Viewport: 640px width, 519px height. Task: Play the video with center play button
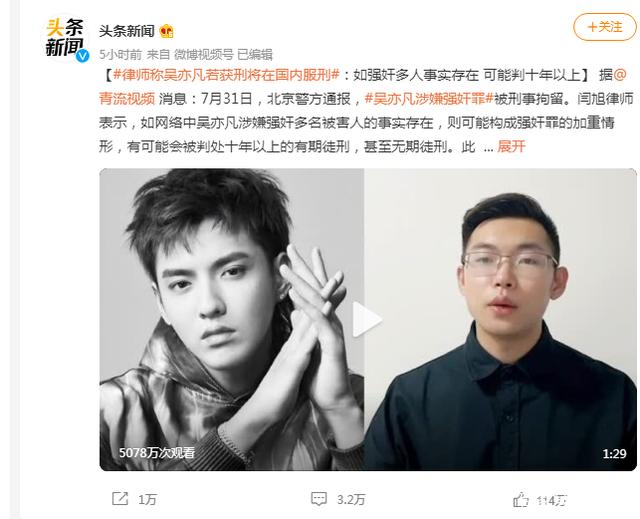coord(367,319)
